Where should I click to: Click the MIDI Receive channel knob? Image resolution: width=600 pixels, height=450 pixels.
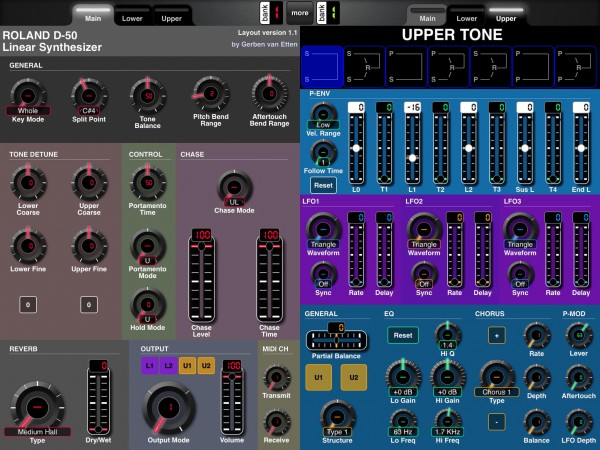(277, 422)
